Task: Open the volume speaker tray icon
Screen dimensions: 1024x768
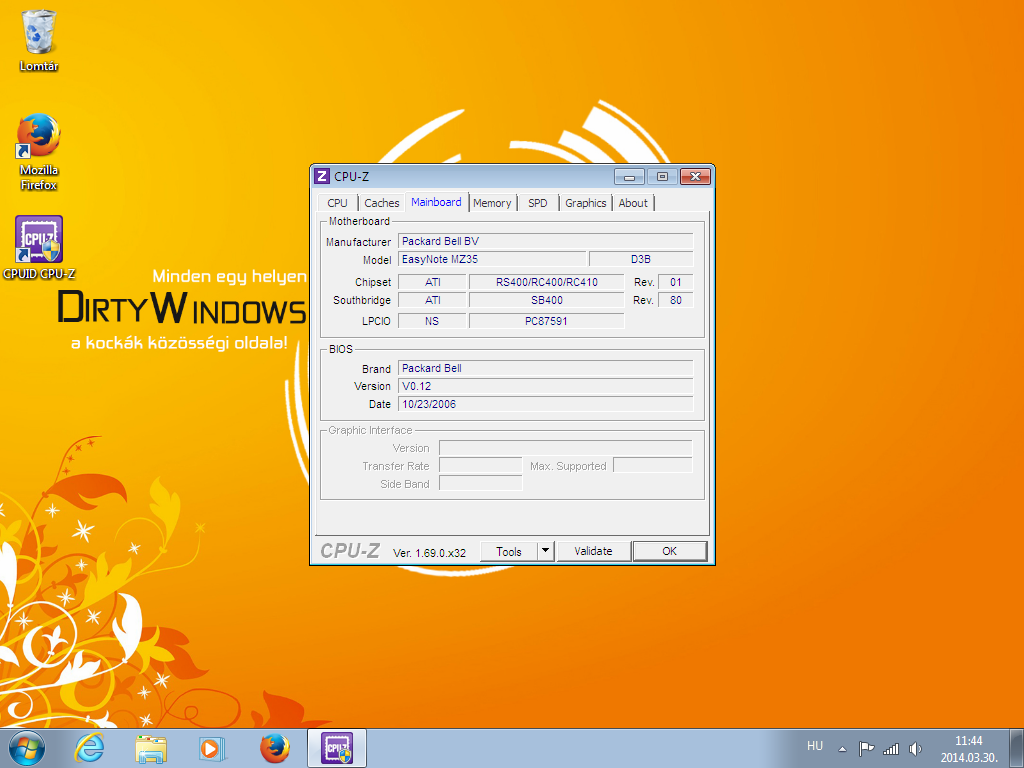Action: [916, 748]
